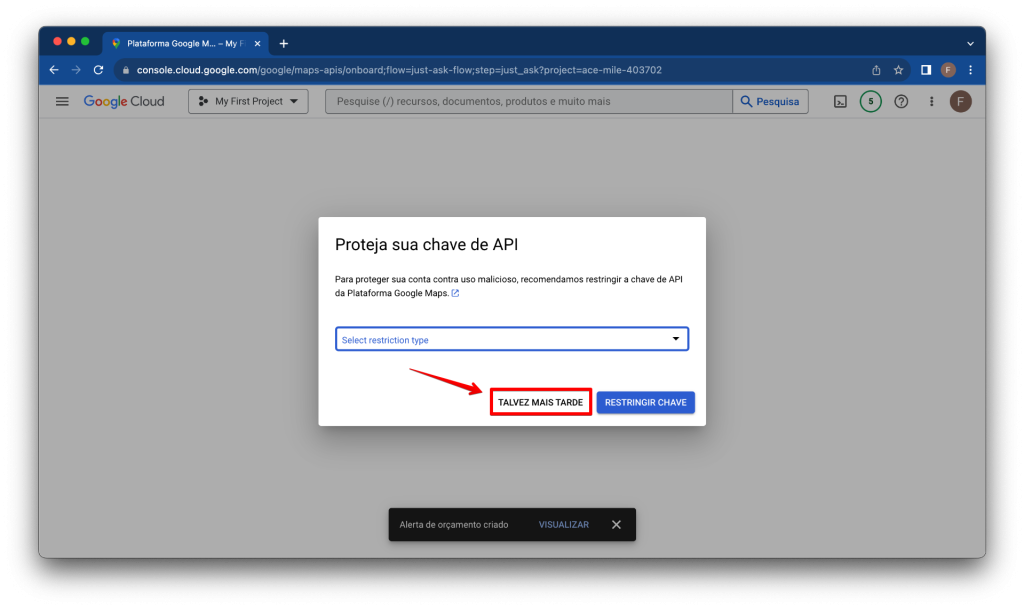Open the Google account avatar F
This screenshot has width=1024, height=609.
[961, 101]
